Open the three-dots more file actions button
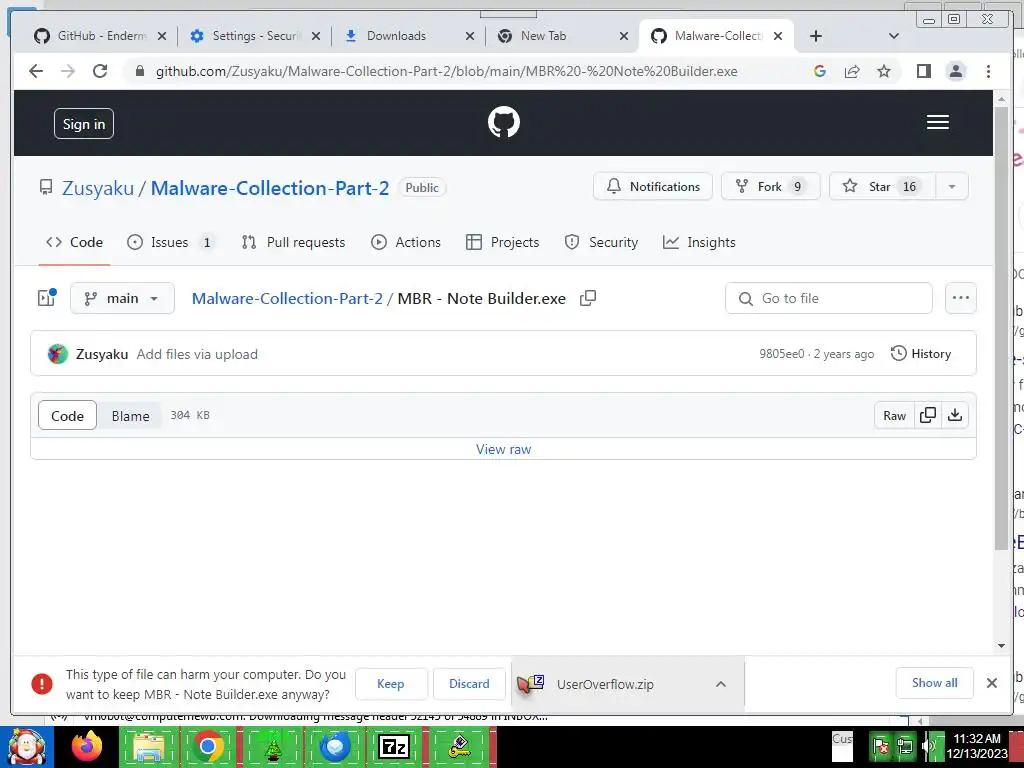The width and height of the screenshot is (1024, 768). (x=961, y=298)
